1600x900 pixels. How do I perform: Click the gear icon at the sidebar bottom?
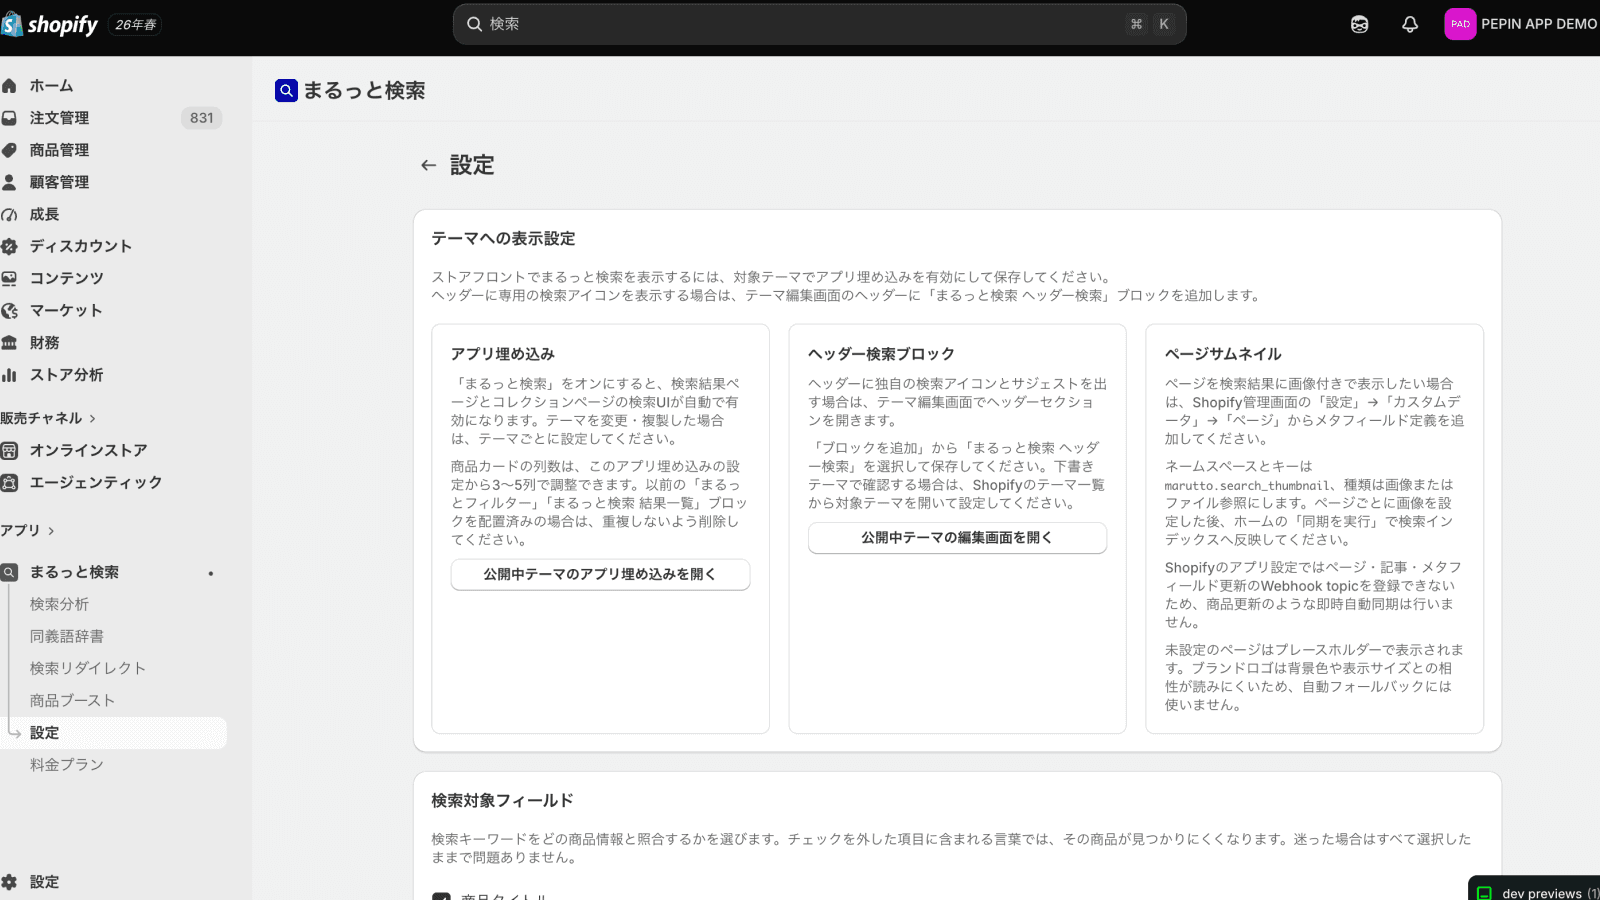point(10,882)
